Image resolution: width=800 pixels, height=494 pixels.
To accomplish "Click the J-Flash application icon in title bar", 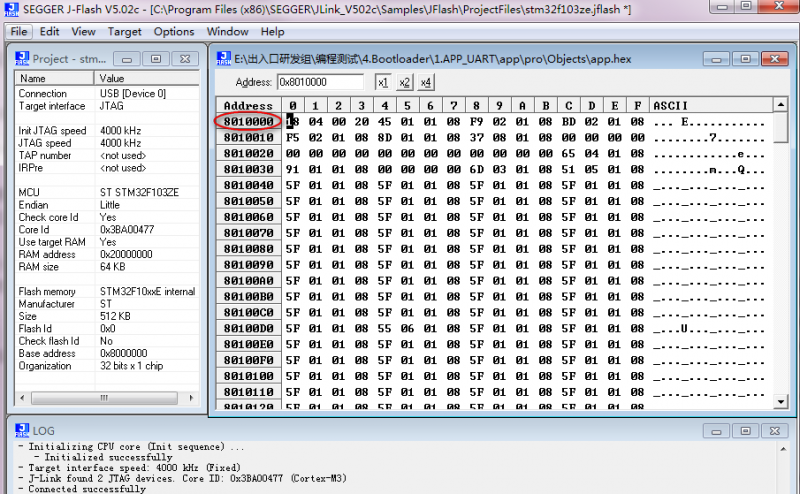I will tap(11, 9).
